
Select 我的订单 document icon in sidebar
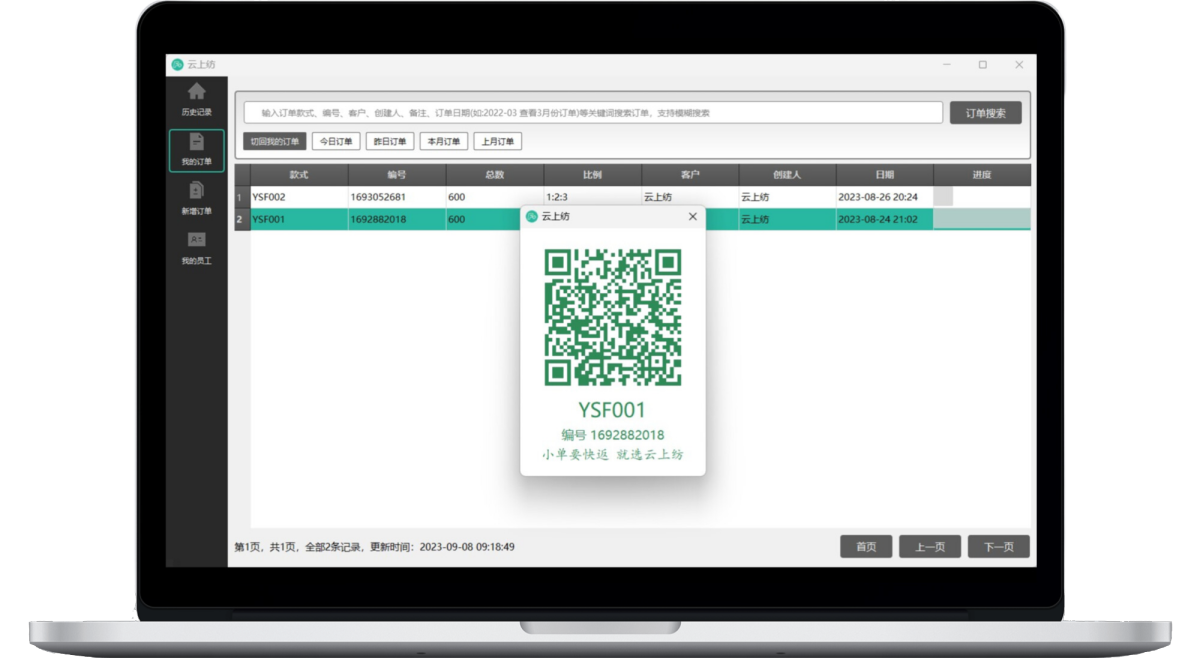click(x=196, y=143)
